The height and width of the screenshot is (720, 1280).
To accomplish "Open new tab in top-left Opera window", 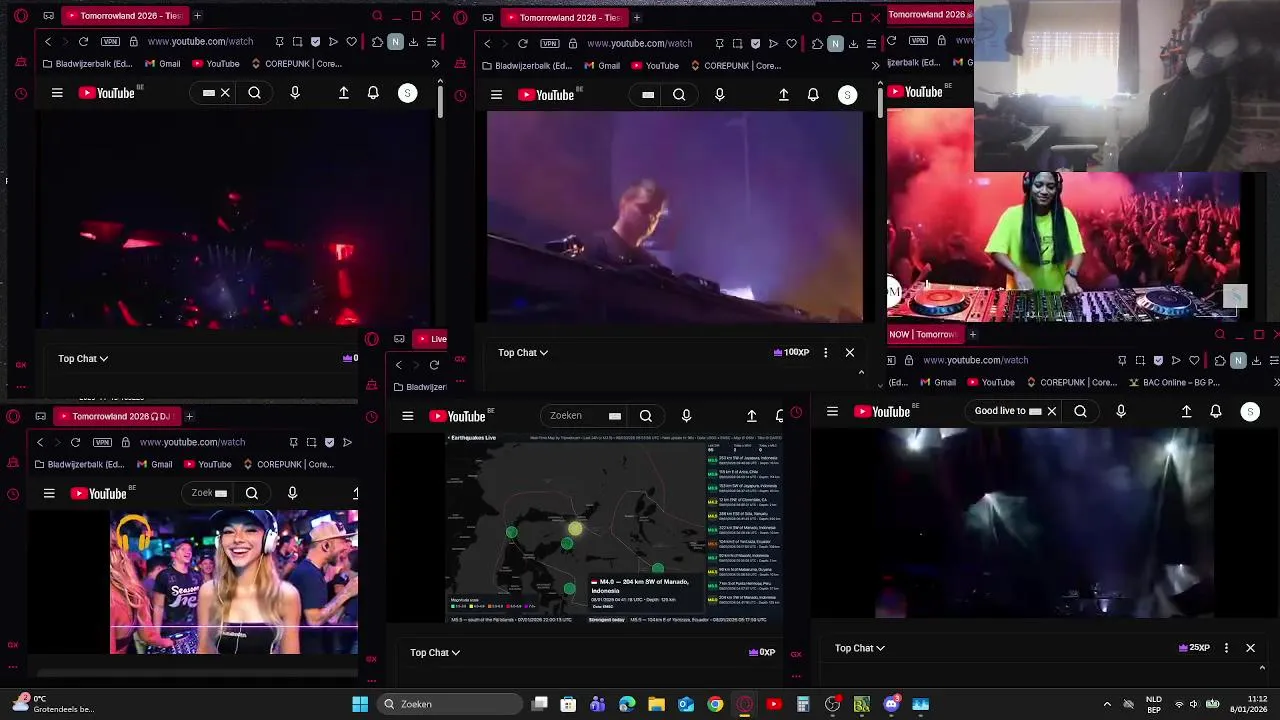I will click(197, 16).
